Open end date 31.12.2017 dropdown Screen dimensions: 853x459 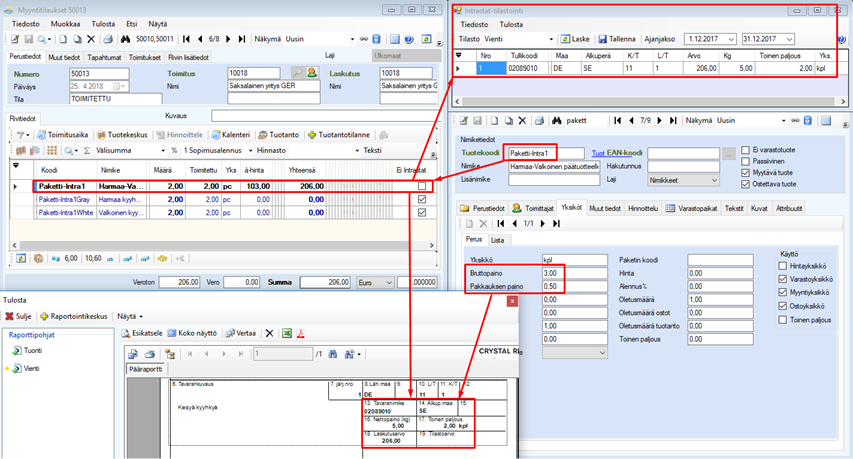coord(789,39)
